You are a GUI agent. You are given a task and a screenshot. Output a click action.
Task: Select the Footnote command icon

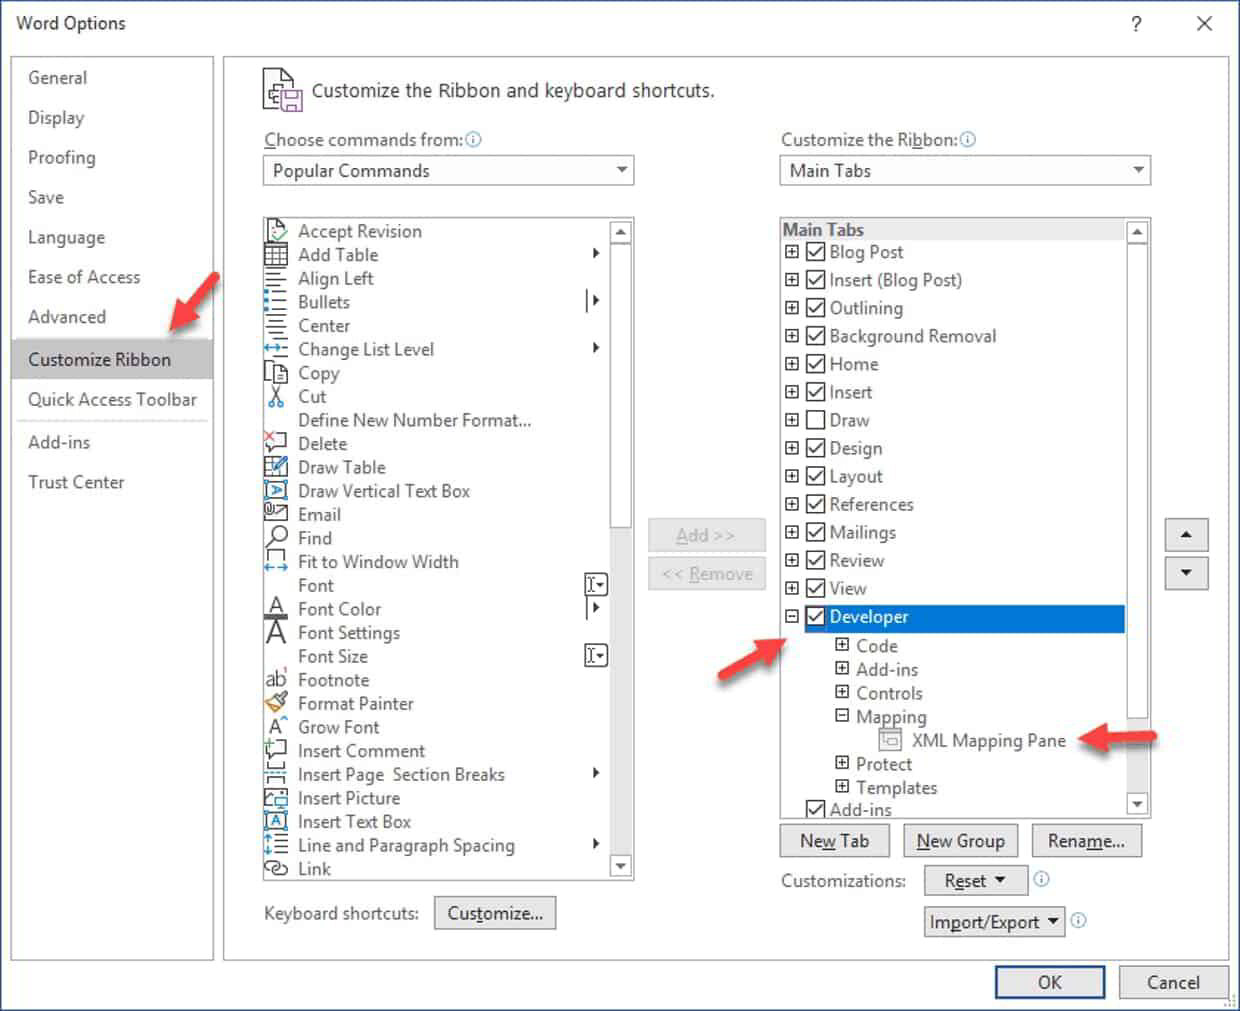pyautogui.click(x=275, y=679)
